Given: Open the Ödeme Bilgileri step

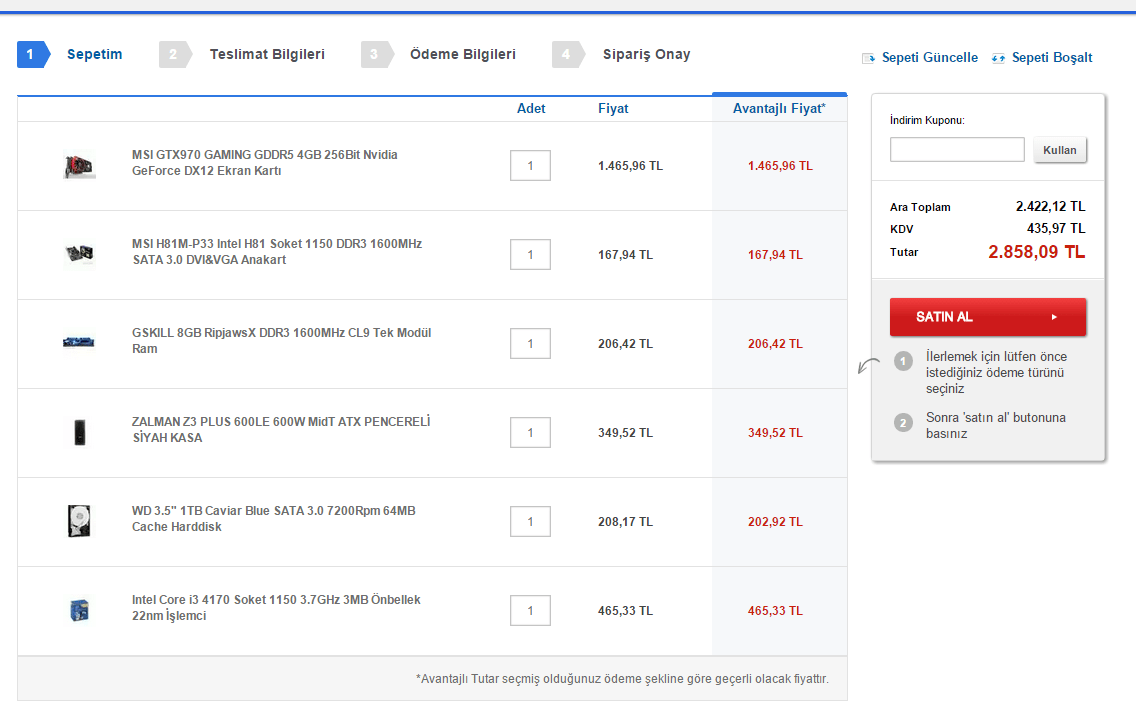Looking at the screenshot, I should (x=462, y=54).
